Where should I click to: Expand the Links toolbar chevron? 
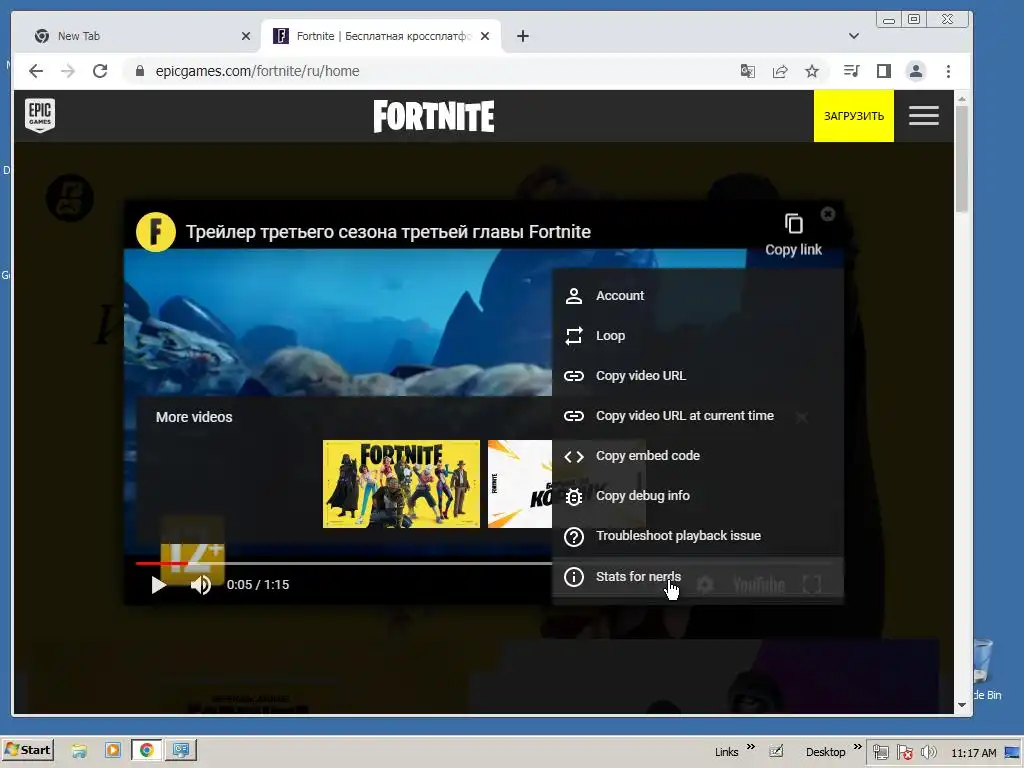coord(750,746)
